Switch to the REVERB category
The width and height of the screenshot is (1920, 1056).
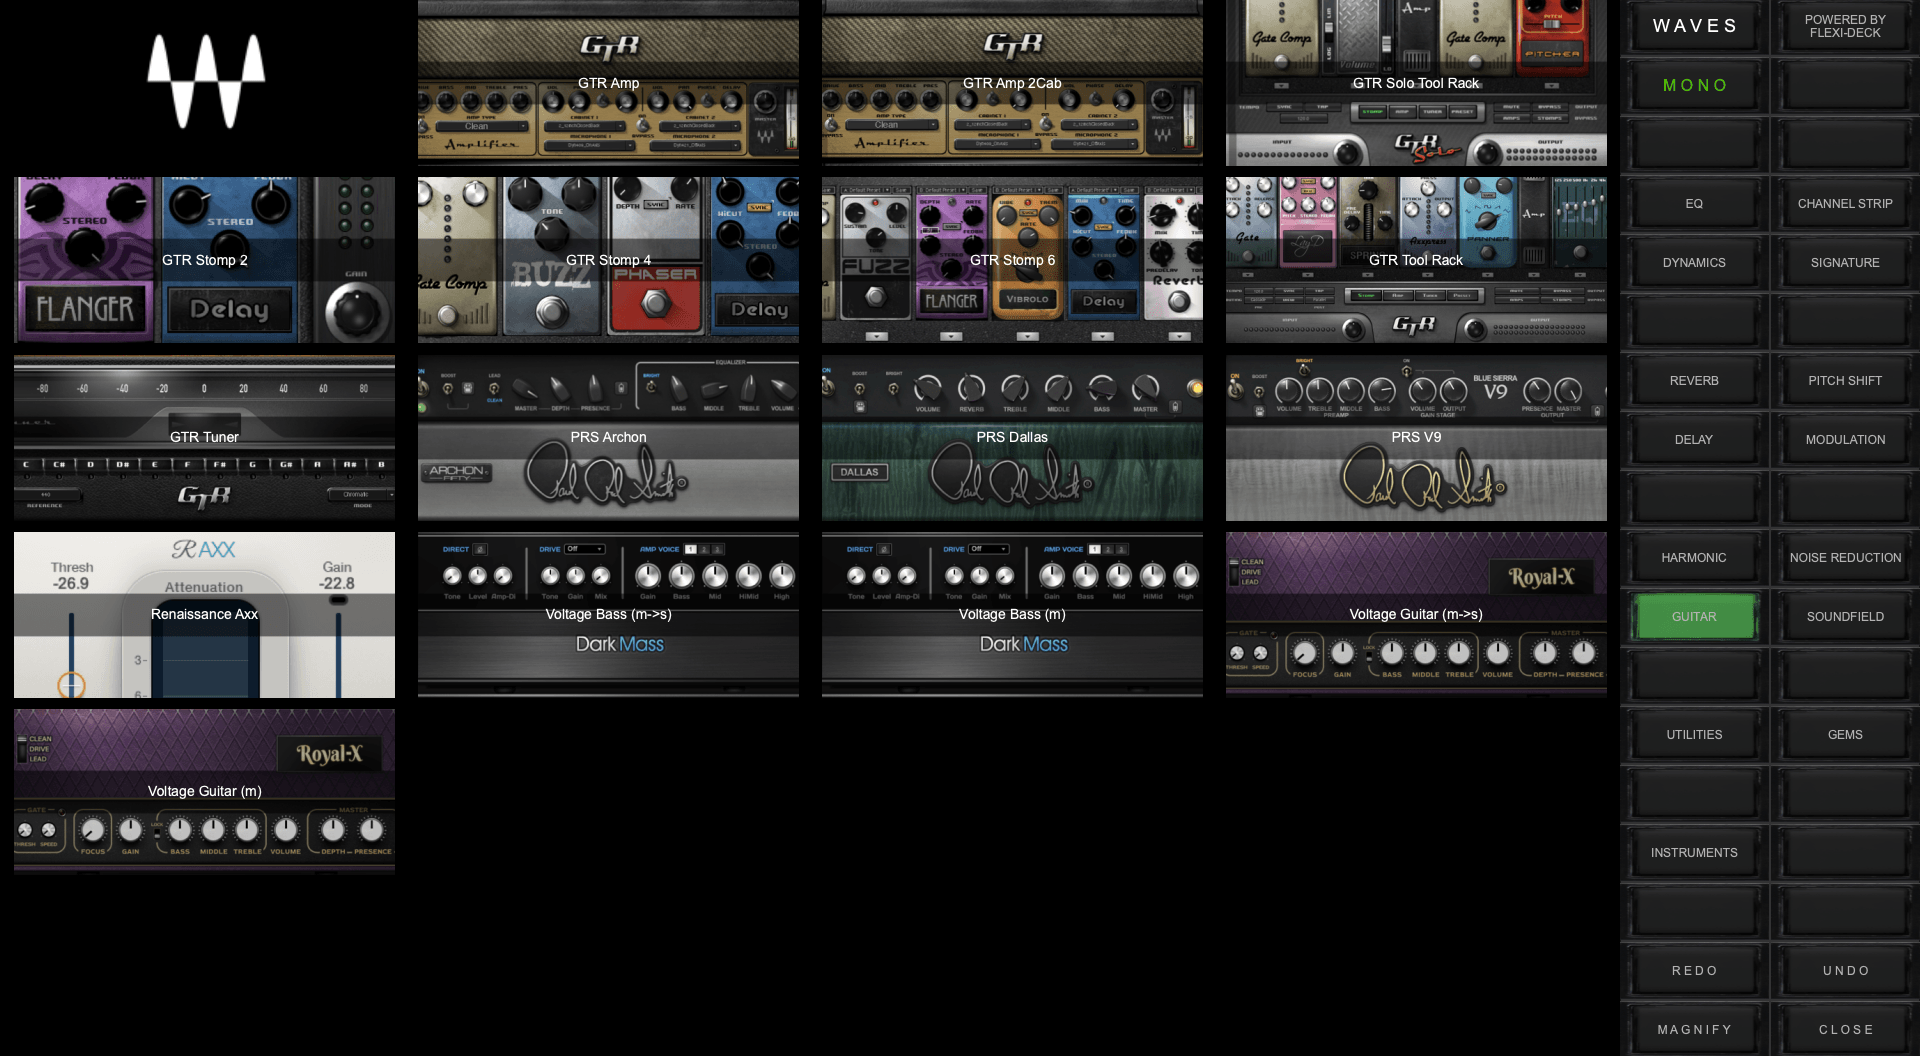(x=1694, y=381)
